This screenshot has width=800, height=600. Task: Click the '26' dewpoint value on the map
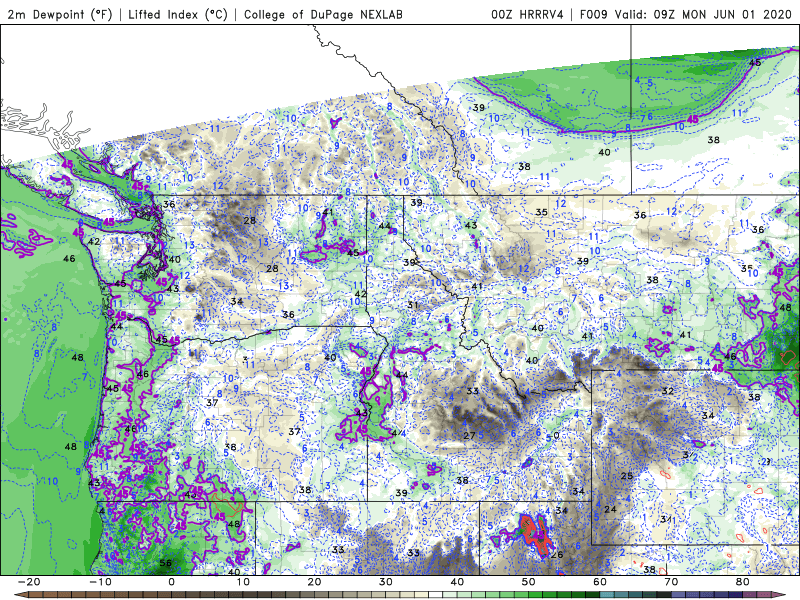(557, 555)
